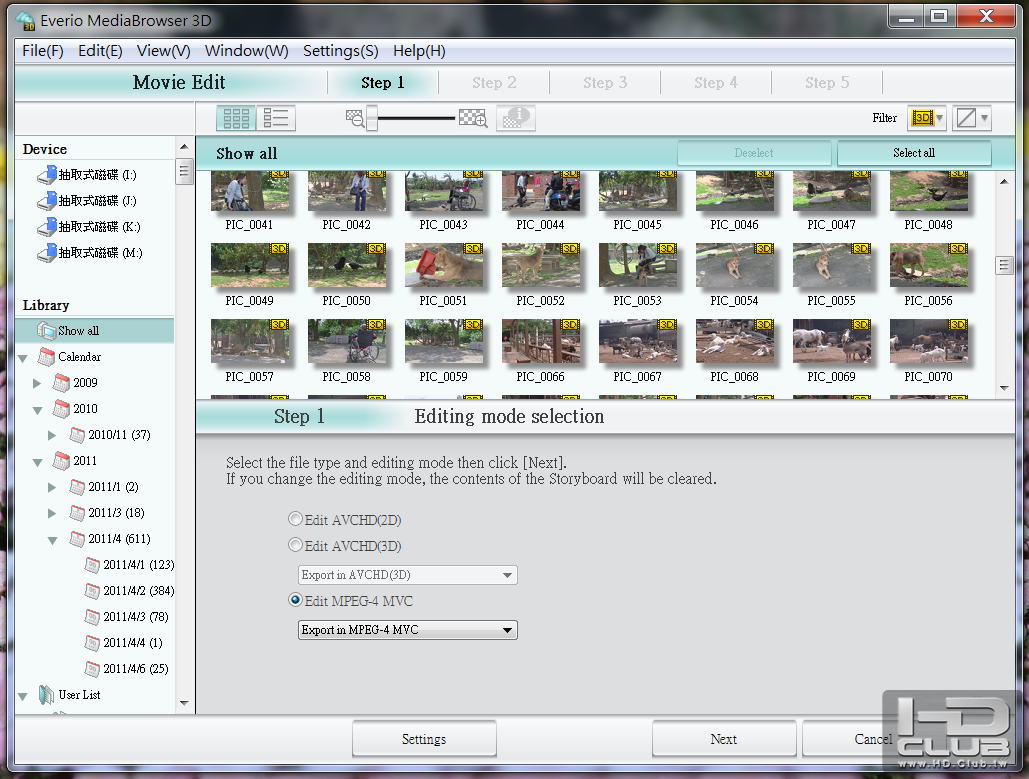Click the 2010 calendar icon

click(x=62, y=409)
